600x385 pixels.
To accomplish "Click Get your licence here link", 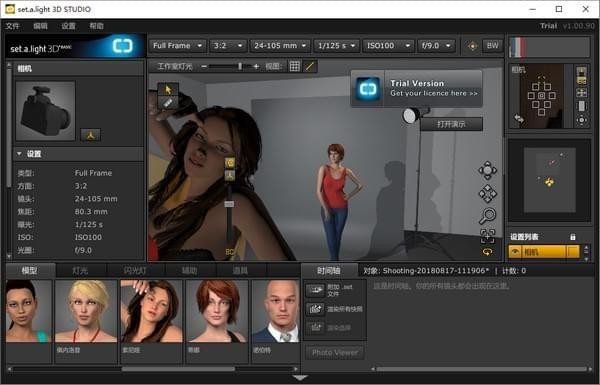I will pyautogui.click(x=434, y=93).
